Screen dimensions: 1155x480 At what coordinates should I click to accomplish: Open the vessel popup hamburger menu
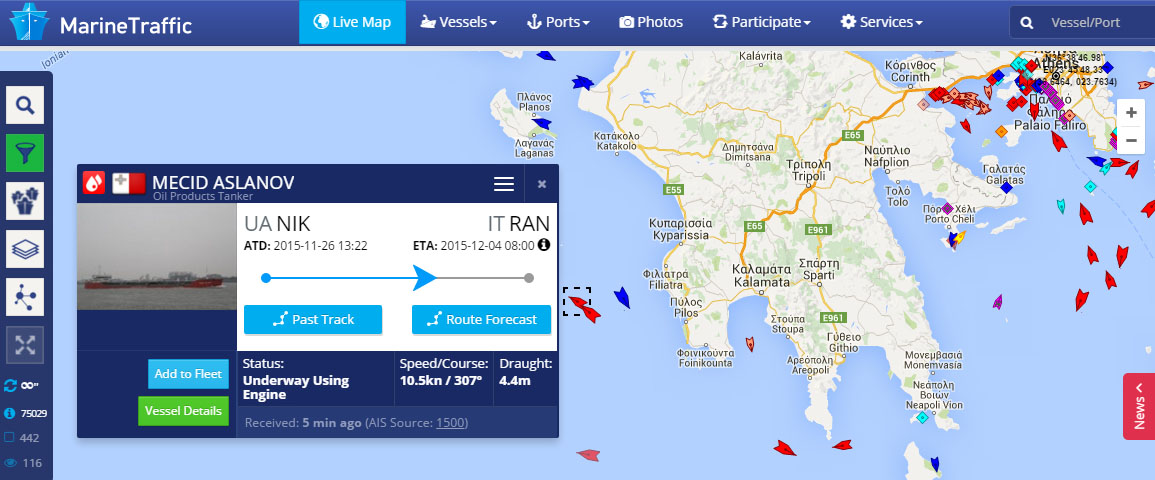tap(504, 184)
